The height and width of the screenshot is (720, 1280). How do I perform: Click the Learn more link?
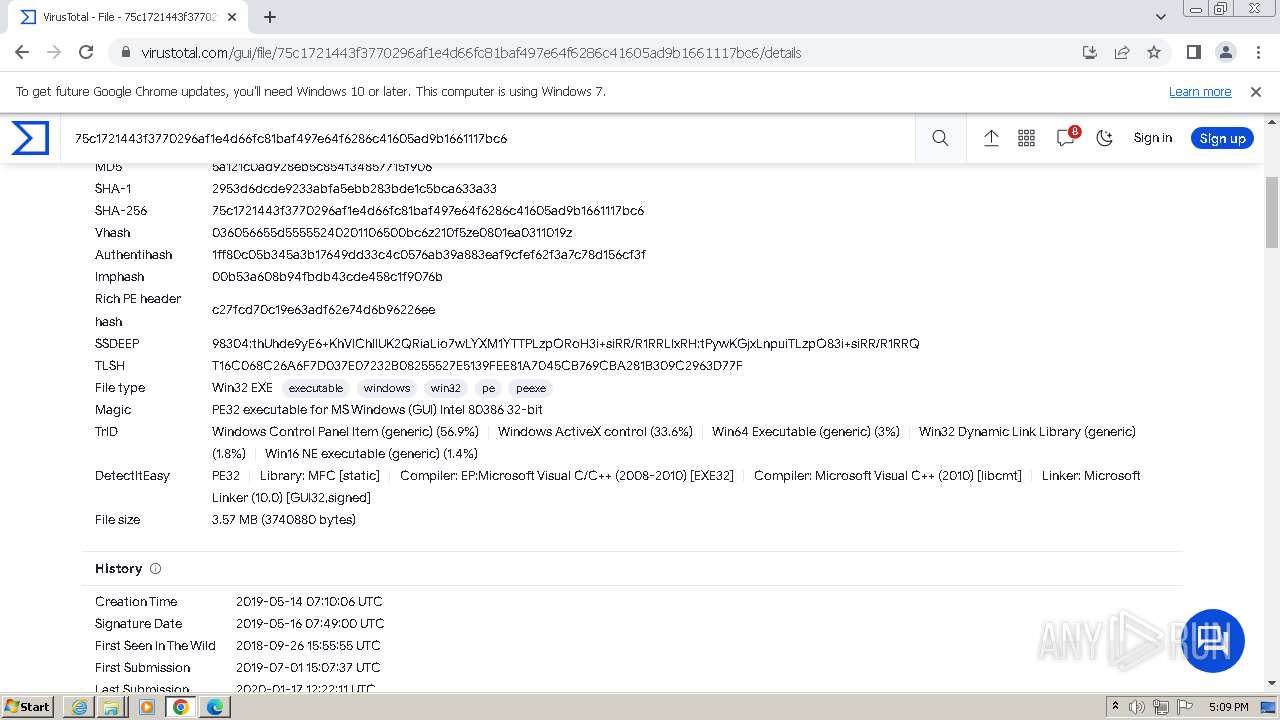coord(1200,91)
